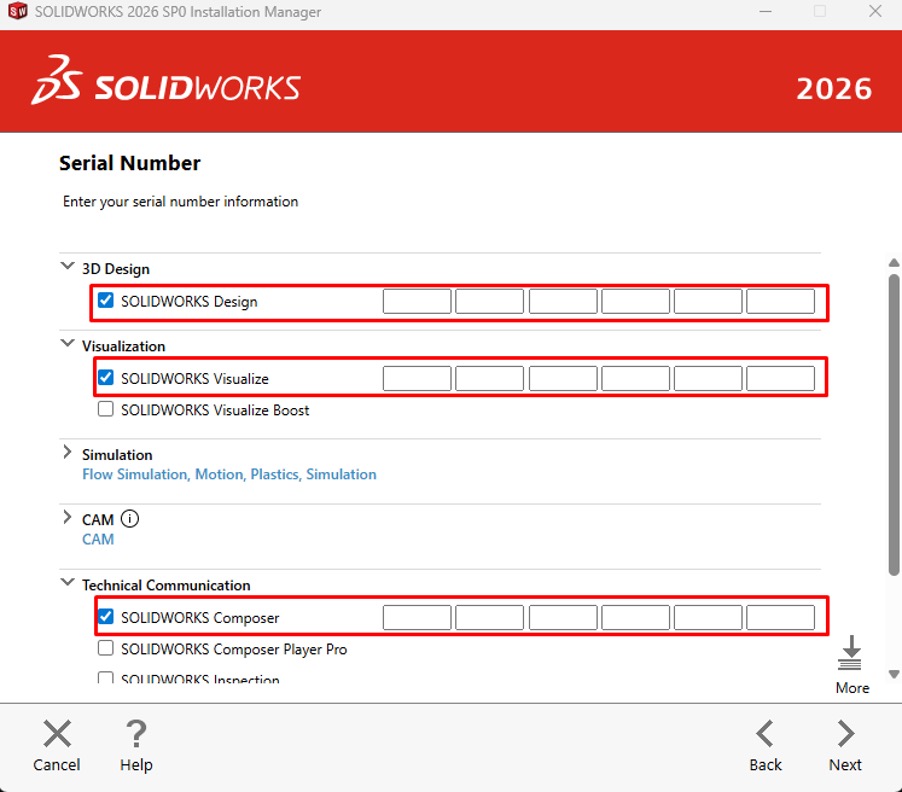Click the 'Enter your serial number information' text

181,202
